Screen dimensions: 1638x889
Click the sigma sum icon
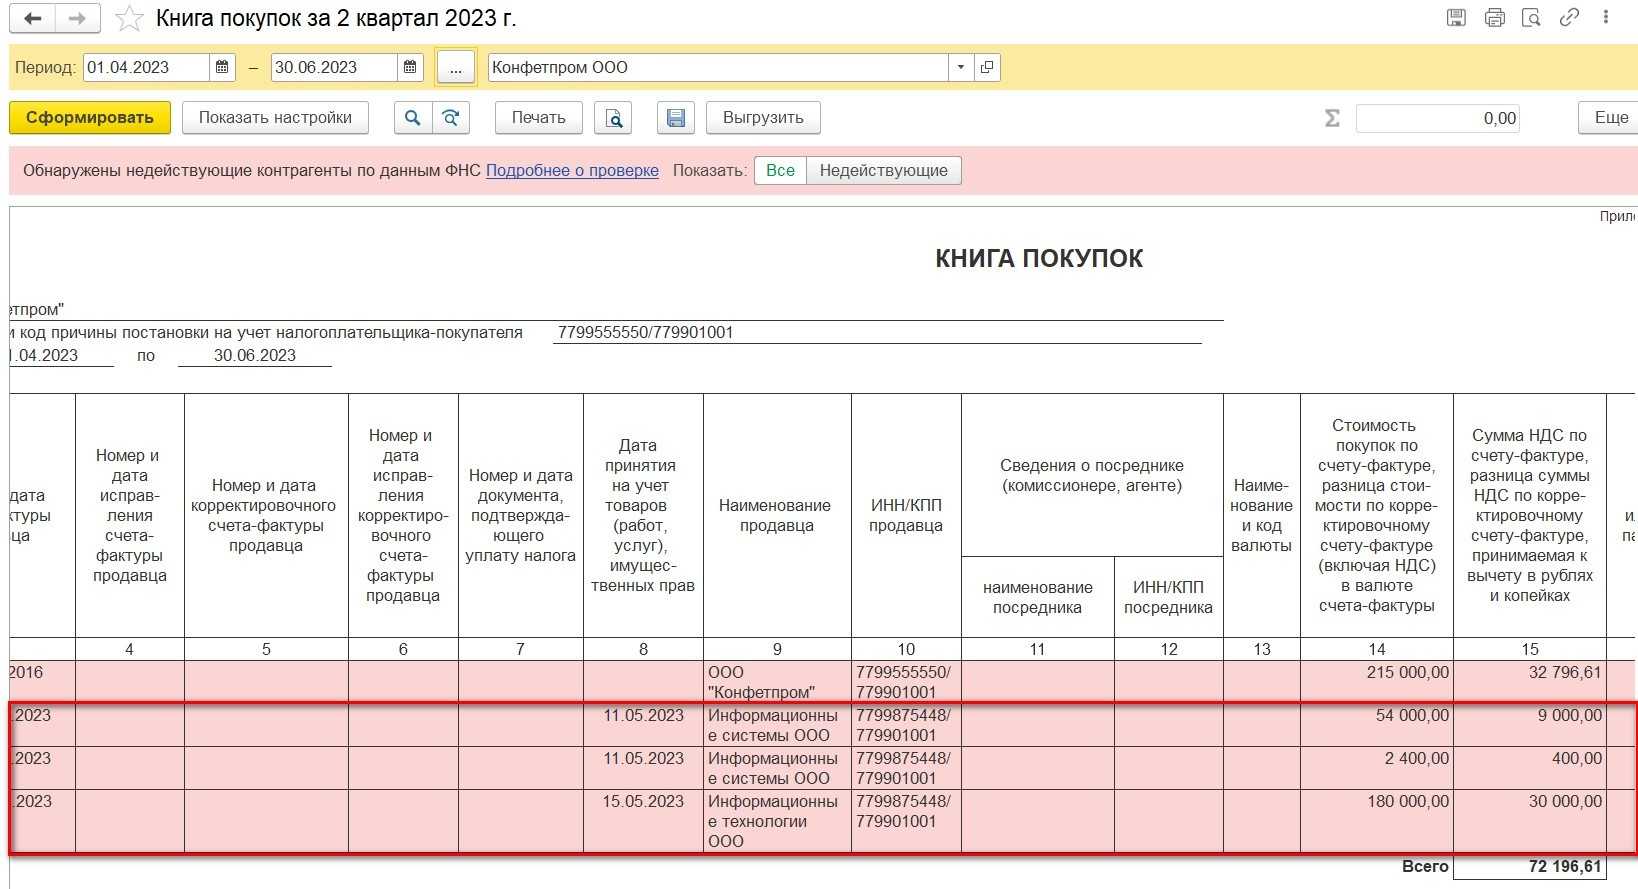[1332, 118]
